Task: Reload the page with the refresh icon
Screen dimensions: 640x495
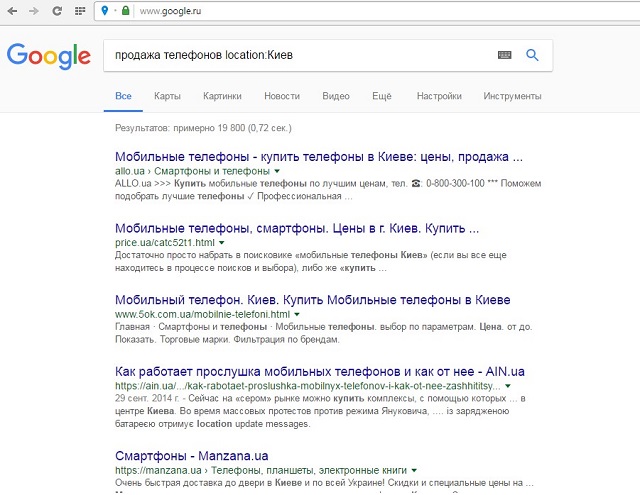Action: pos(57,11)
